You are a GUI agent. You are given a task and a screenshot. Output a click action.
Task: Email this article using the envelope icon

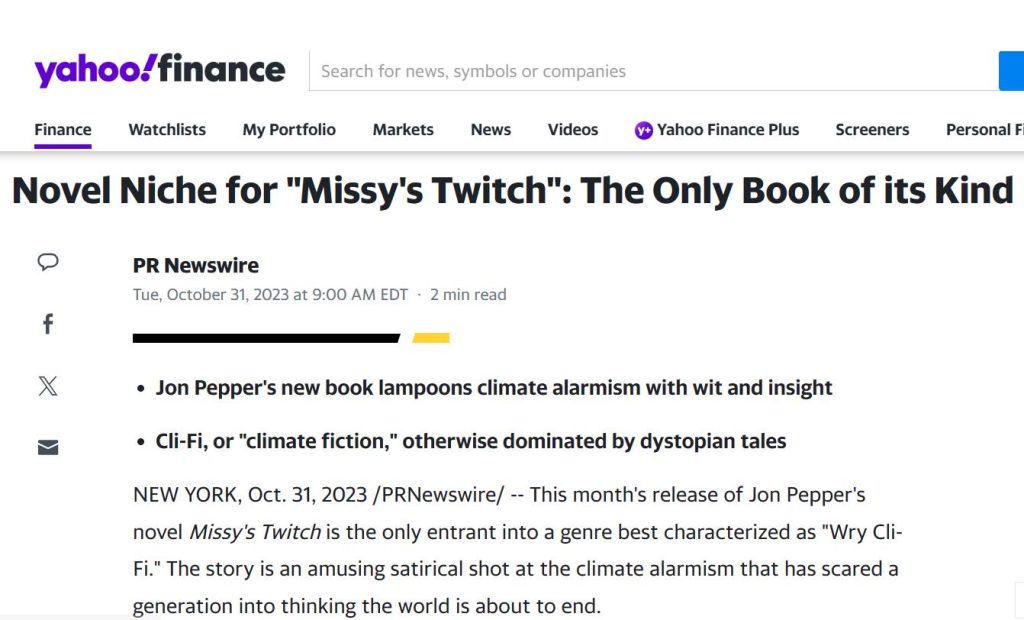click(x=48, y=447)
